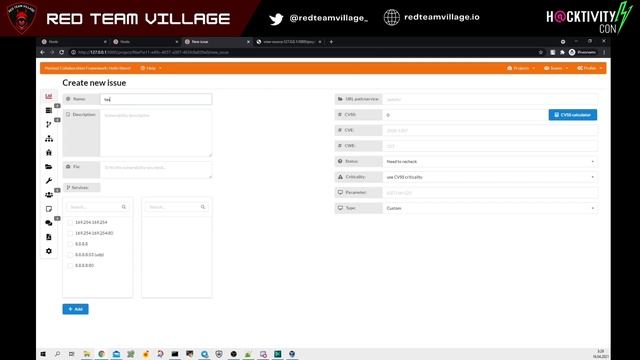Click the browser address bar
Screen dimensions: 640x360
302,52
